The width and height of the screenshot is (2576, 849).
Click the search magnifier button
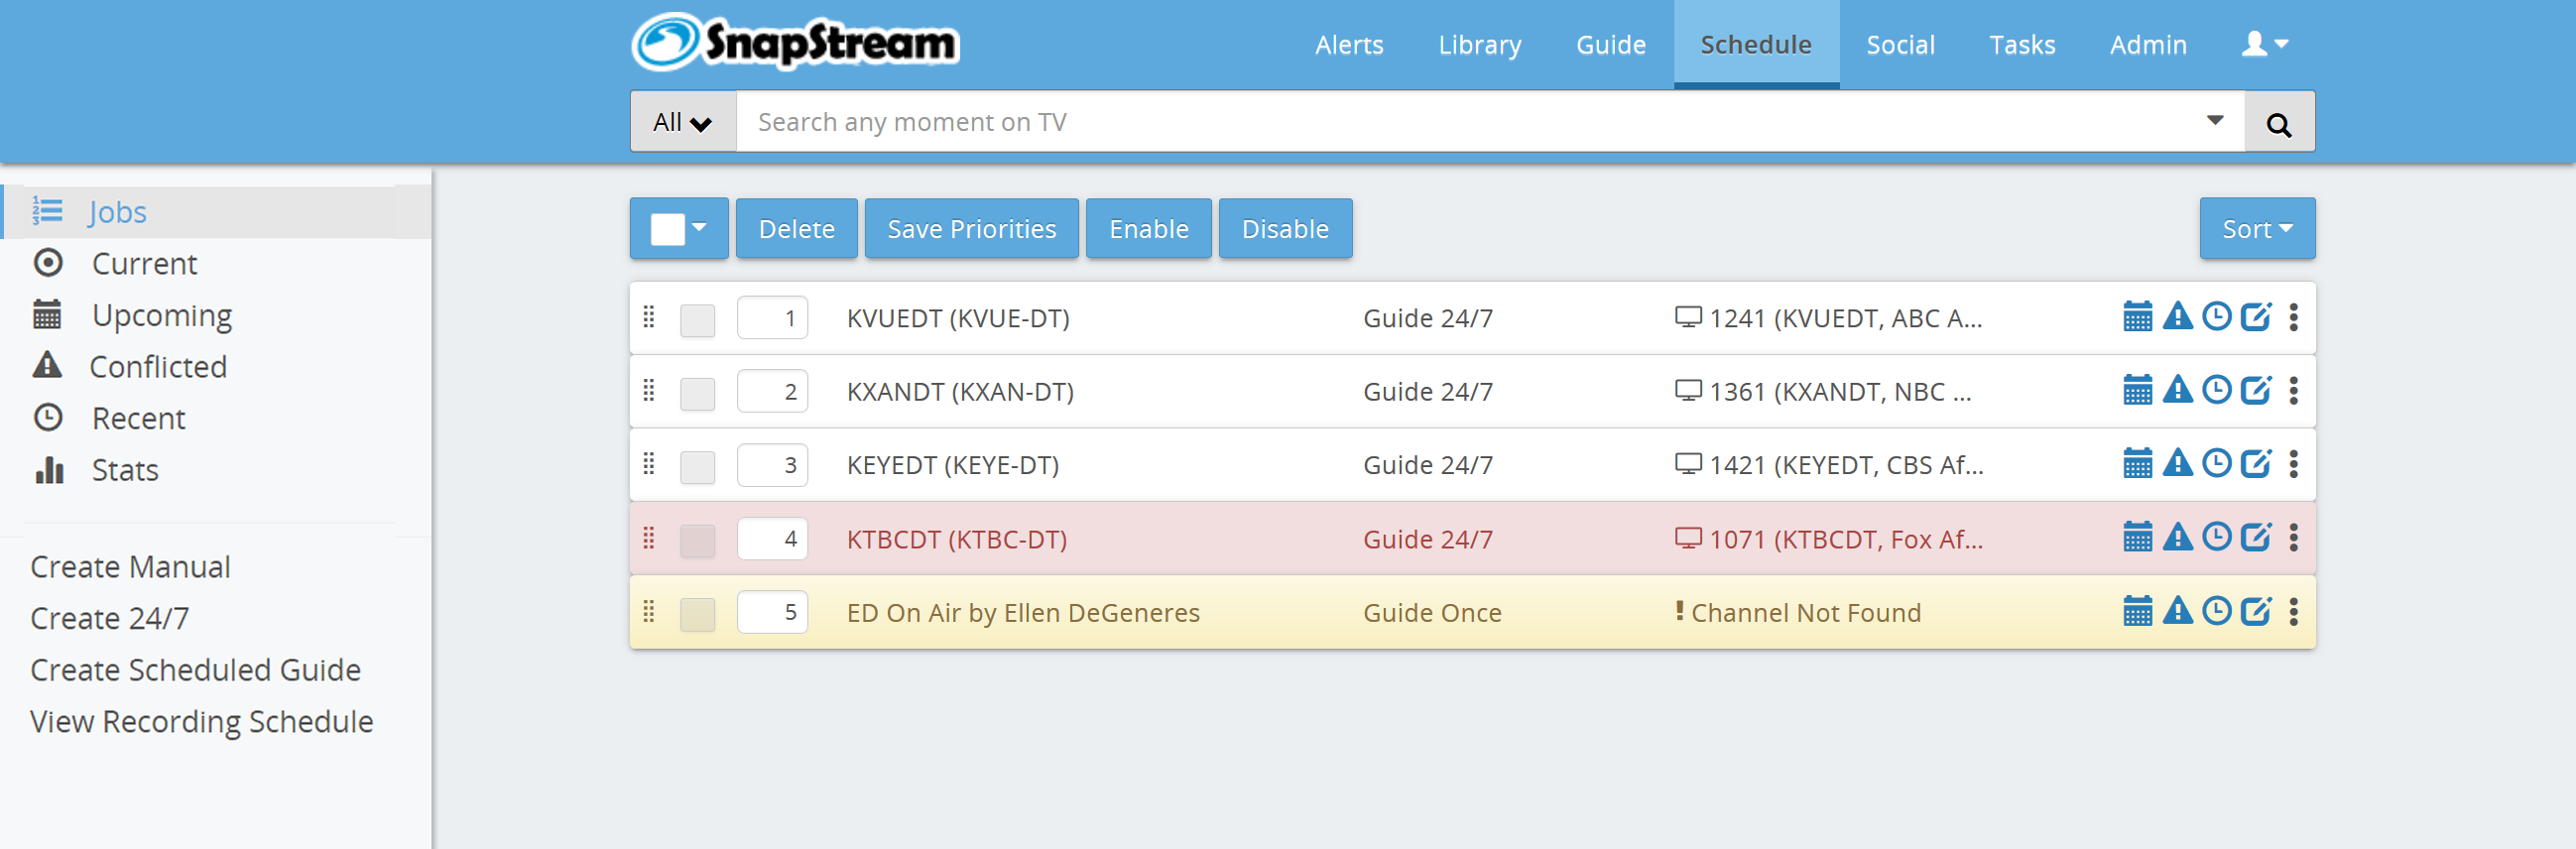pos(2279,122)
